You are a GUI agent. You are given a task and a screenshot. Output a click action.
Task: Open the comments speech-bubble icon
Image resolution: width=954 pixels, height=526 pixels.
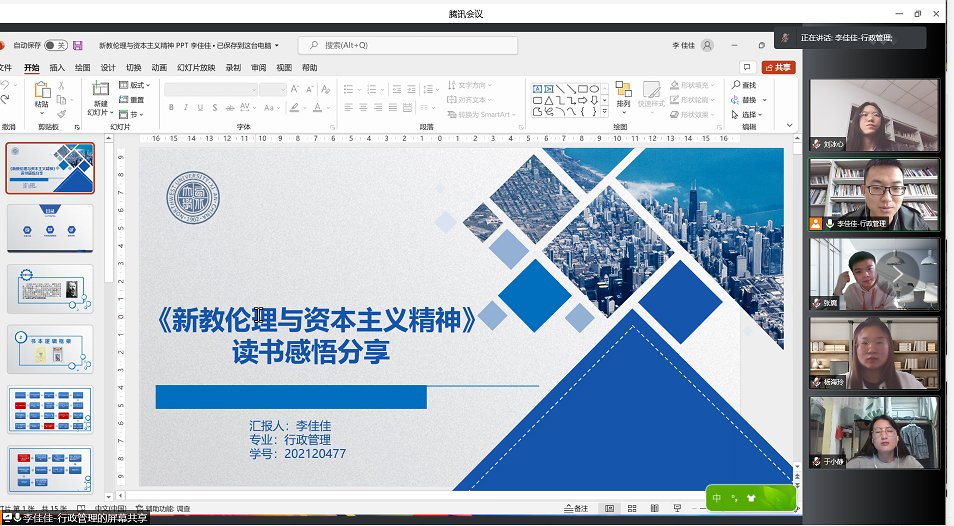click(747, 67)
